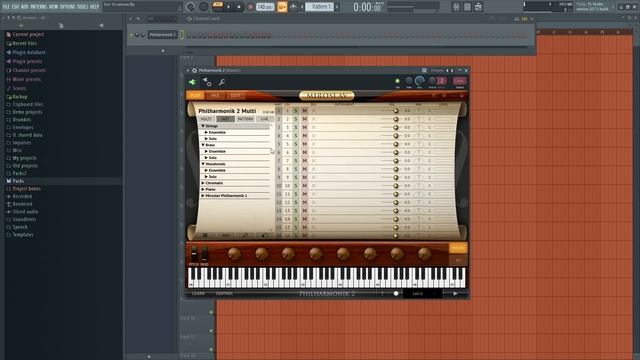Click the LEARN button at bottom
This screenshot has height=360, width=640.
click(x=198, y=293)
